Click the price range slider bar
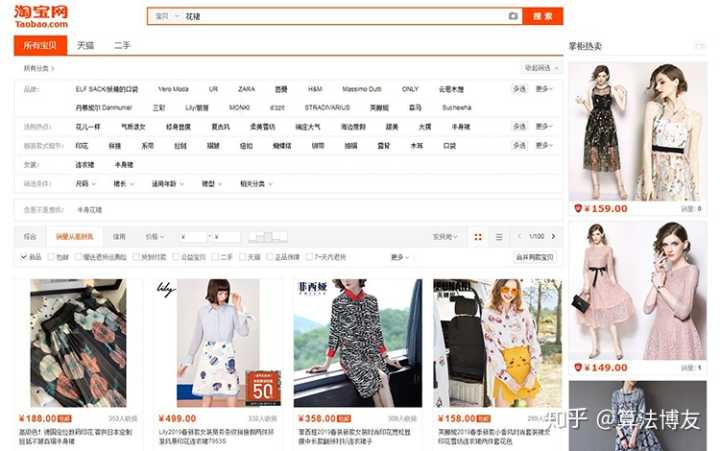 coord(267,237)
